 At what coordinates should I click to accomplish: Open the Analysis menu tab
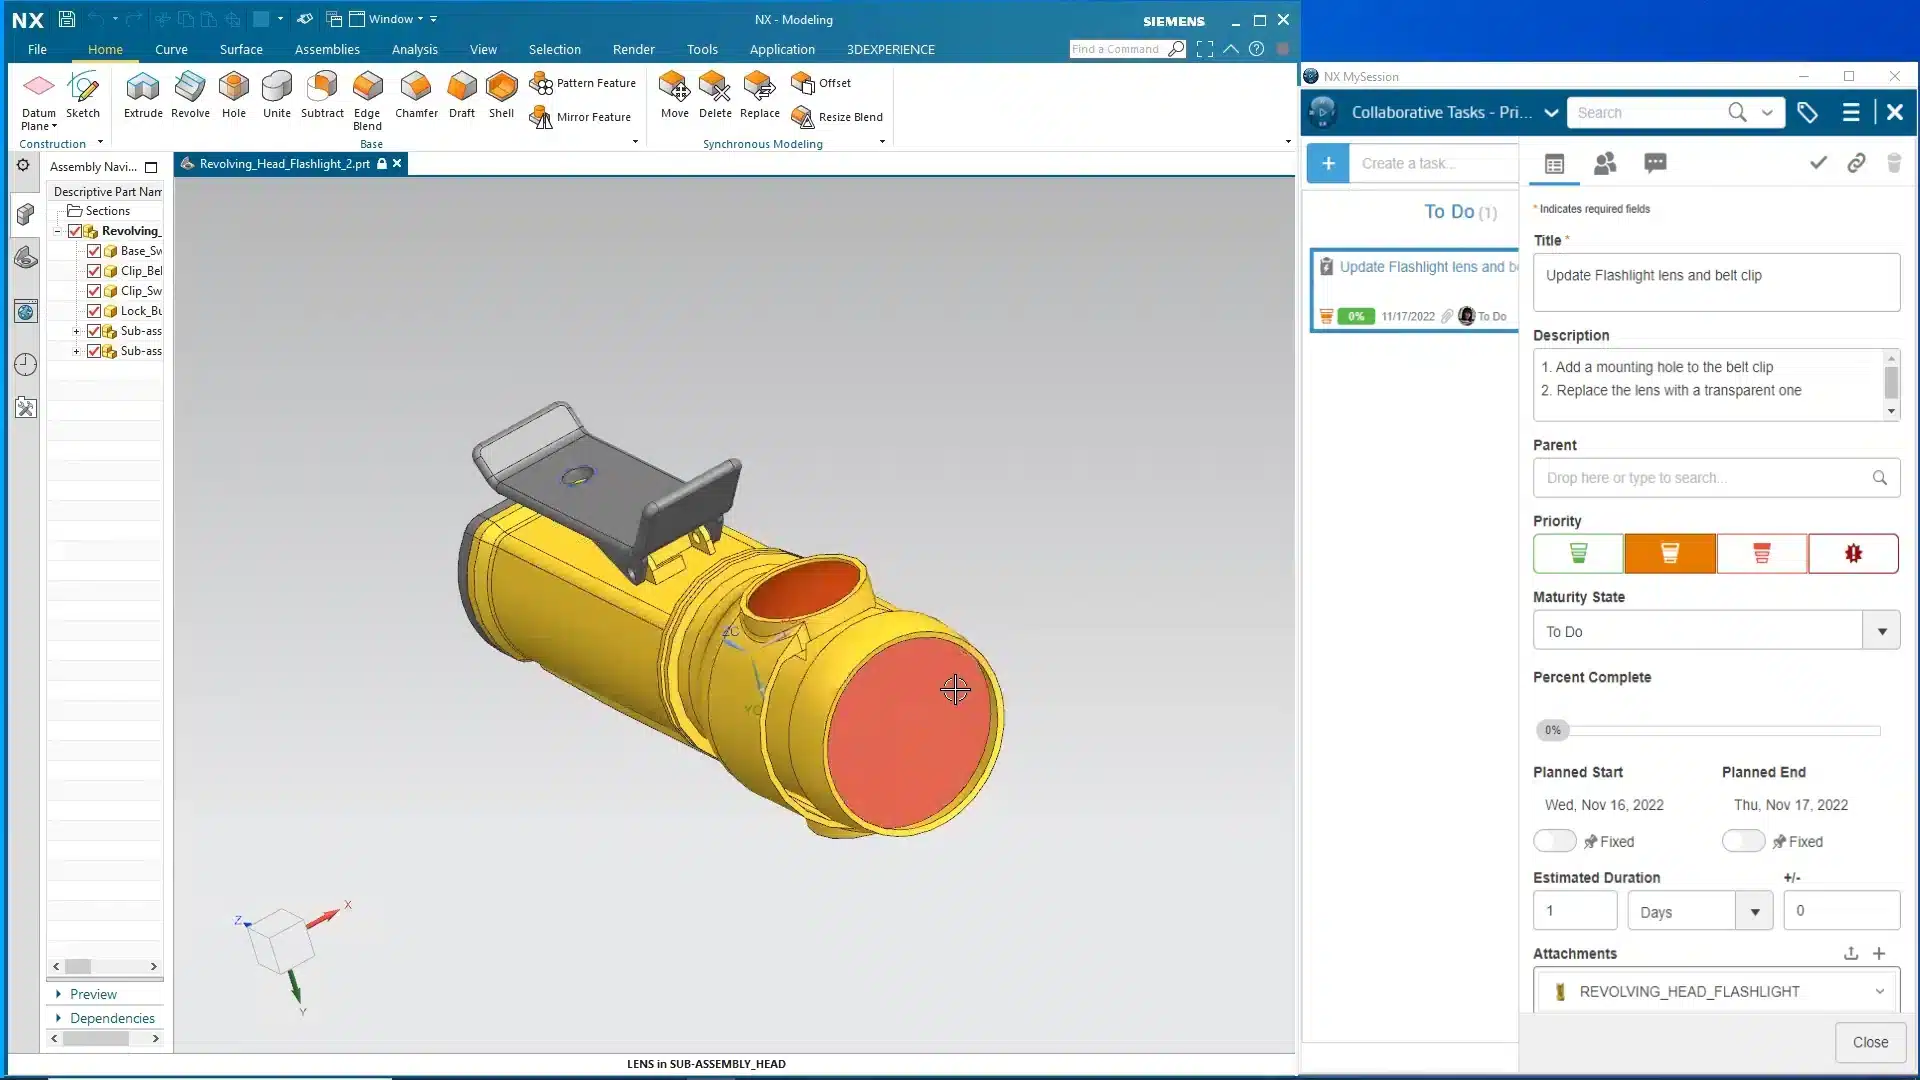(x=414, y=49)
